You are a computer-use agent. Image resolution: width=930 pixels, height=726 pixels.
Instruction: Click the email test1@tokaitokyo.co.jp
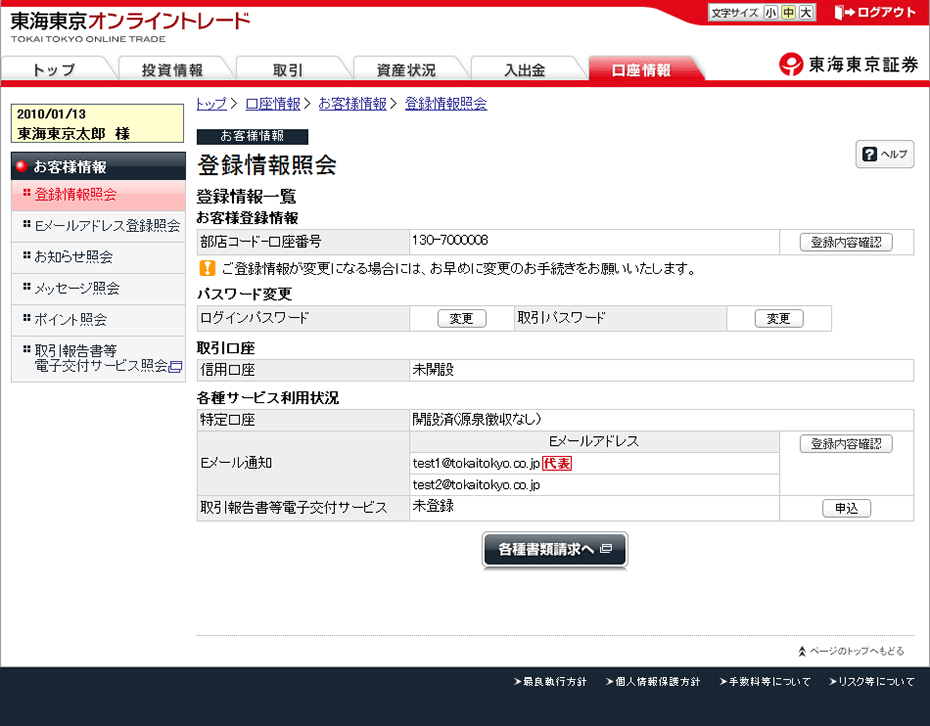point(476,464)
